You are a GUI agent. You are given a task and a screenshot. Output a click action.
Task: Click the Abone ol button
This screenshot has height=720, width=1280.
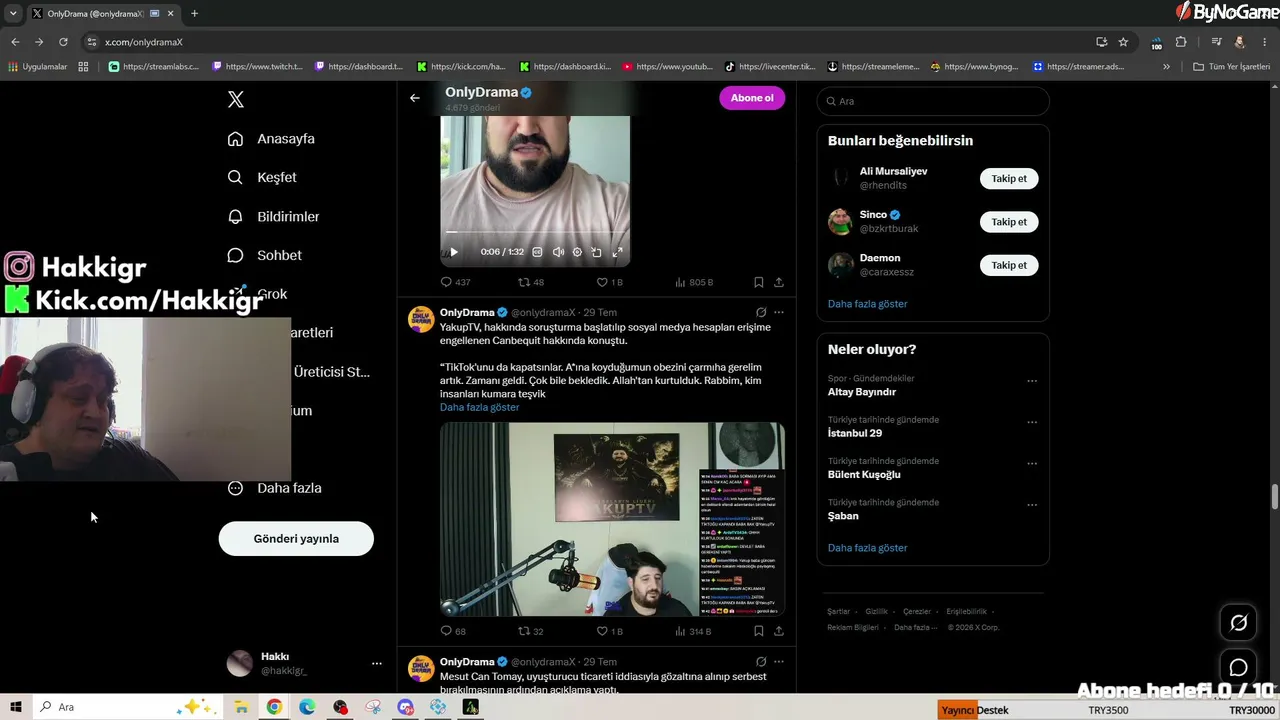click(752, 98)
